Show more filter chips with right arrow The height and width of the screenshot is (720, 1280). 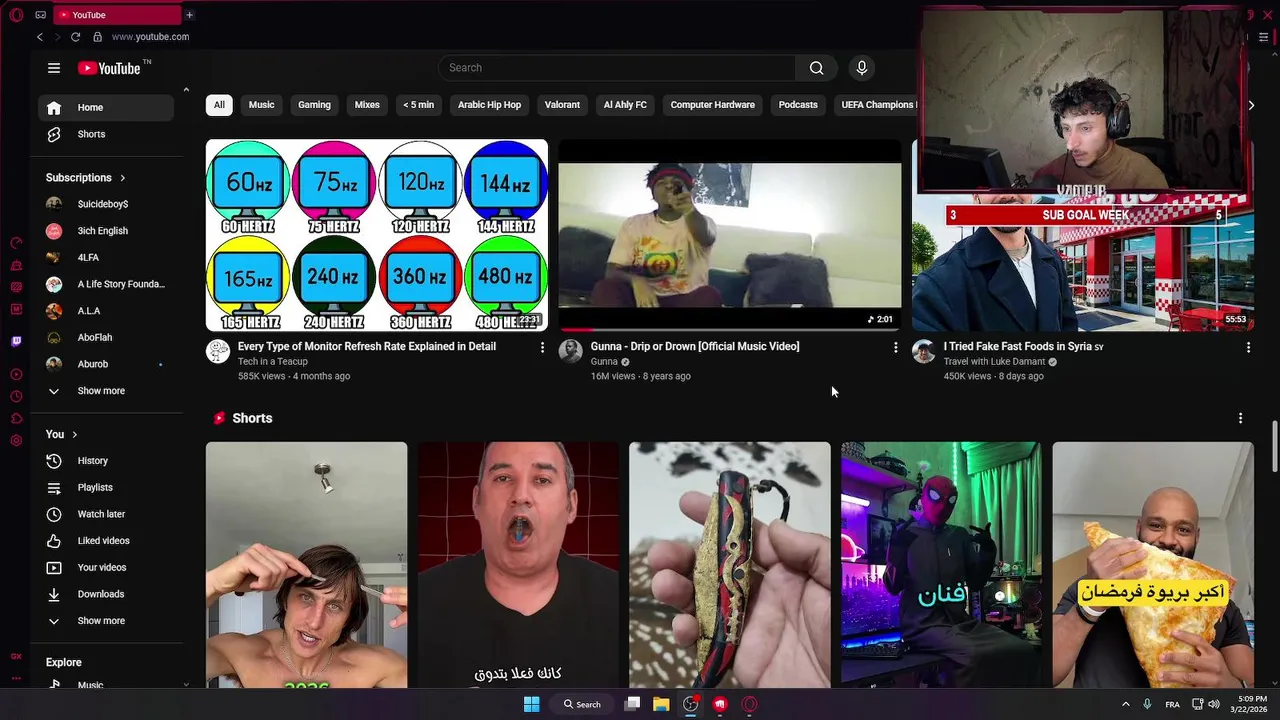pyautogui.click(x=1250, y=105)
